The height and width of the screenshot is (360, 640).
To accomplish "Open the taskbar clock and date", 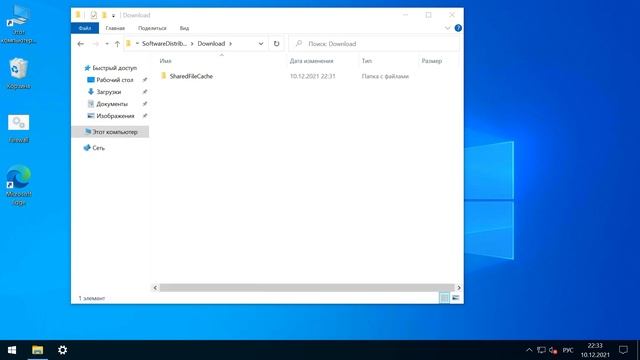I will pos(595,350).
